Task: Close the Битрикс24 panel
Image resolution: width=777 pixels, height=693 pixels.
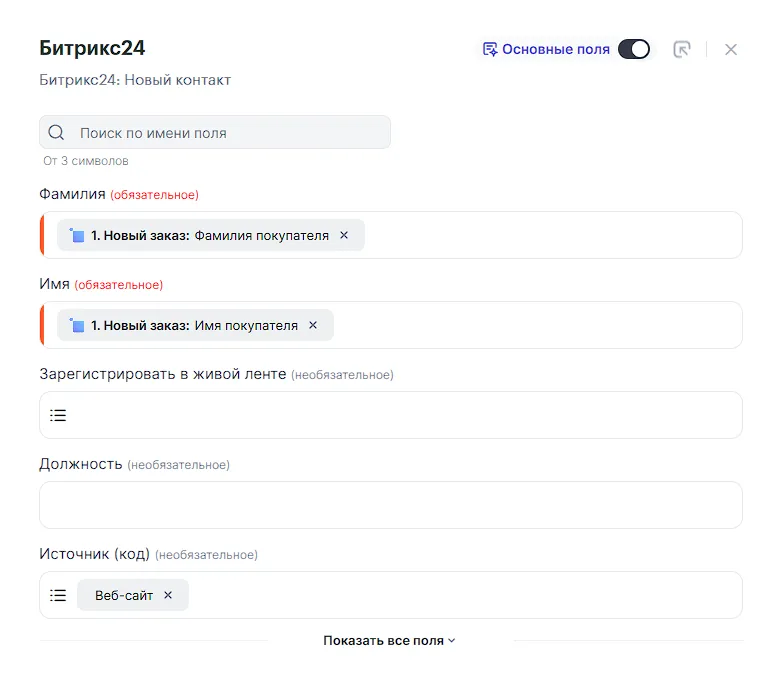Action: [731, 49]
